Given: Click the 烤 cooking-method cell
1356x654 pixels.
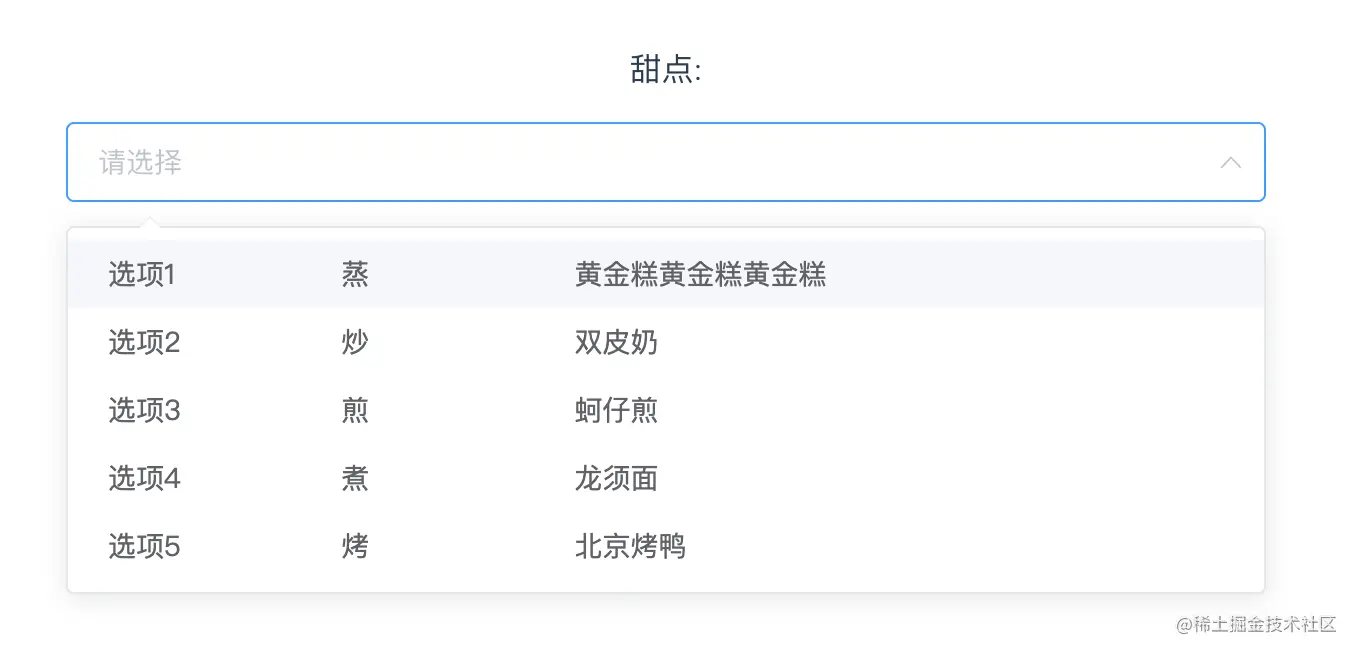Looking at the screenshot, I should (x=355, y=547).
